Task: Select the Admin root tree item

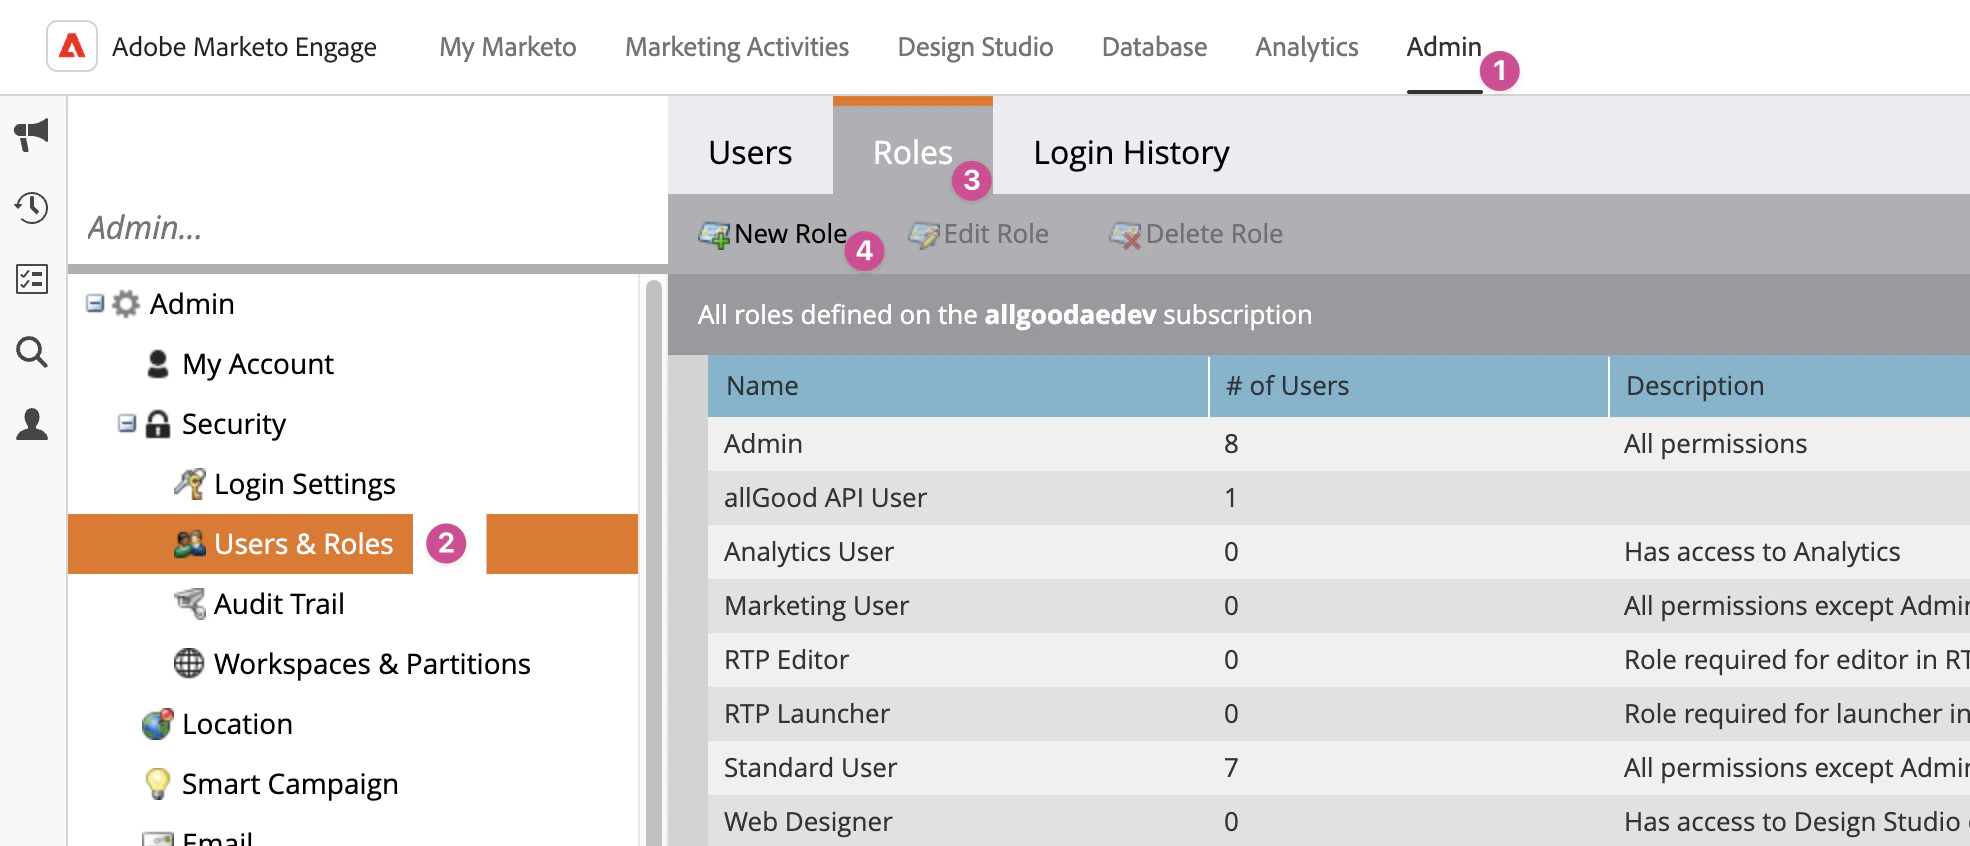Action: coord(192,303)
